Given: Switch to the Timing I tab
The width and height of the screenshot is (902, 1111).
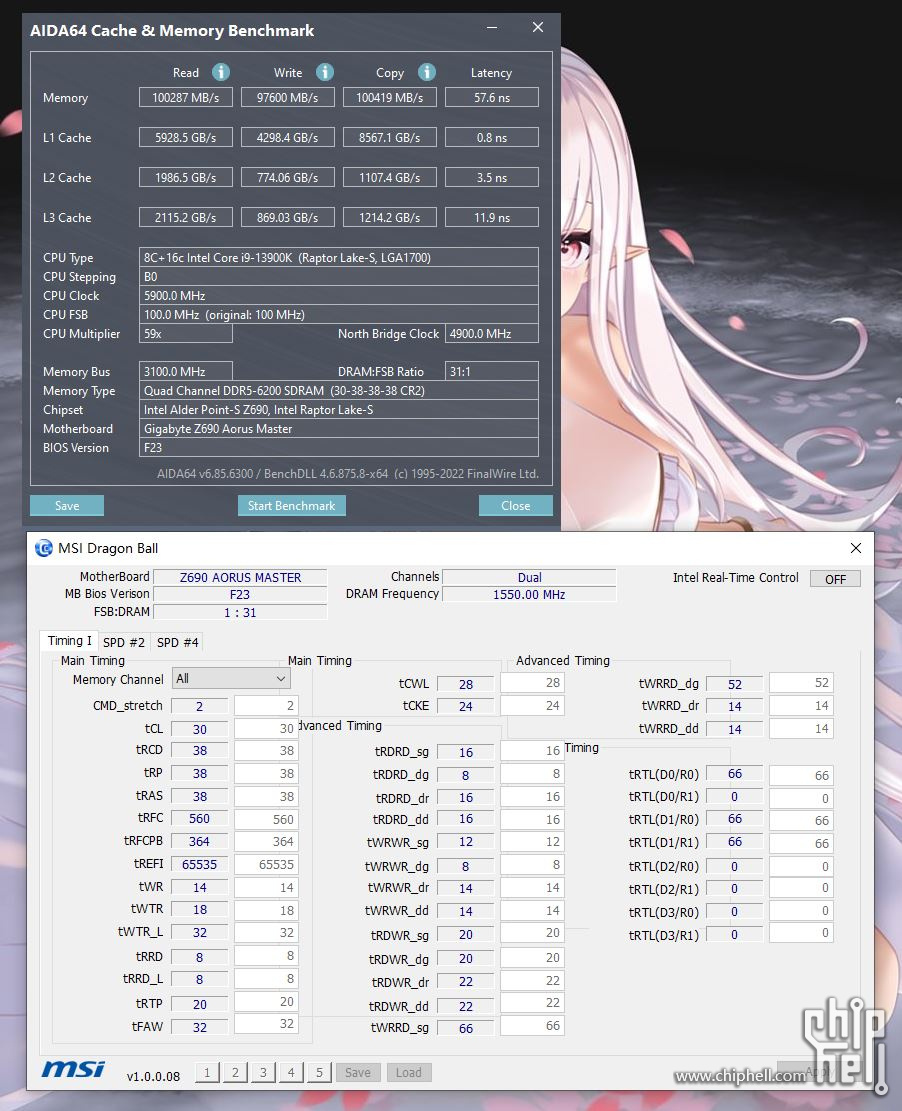Looking at the screenshot, I should point(69,641).
